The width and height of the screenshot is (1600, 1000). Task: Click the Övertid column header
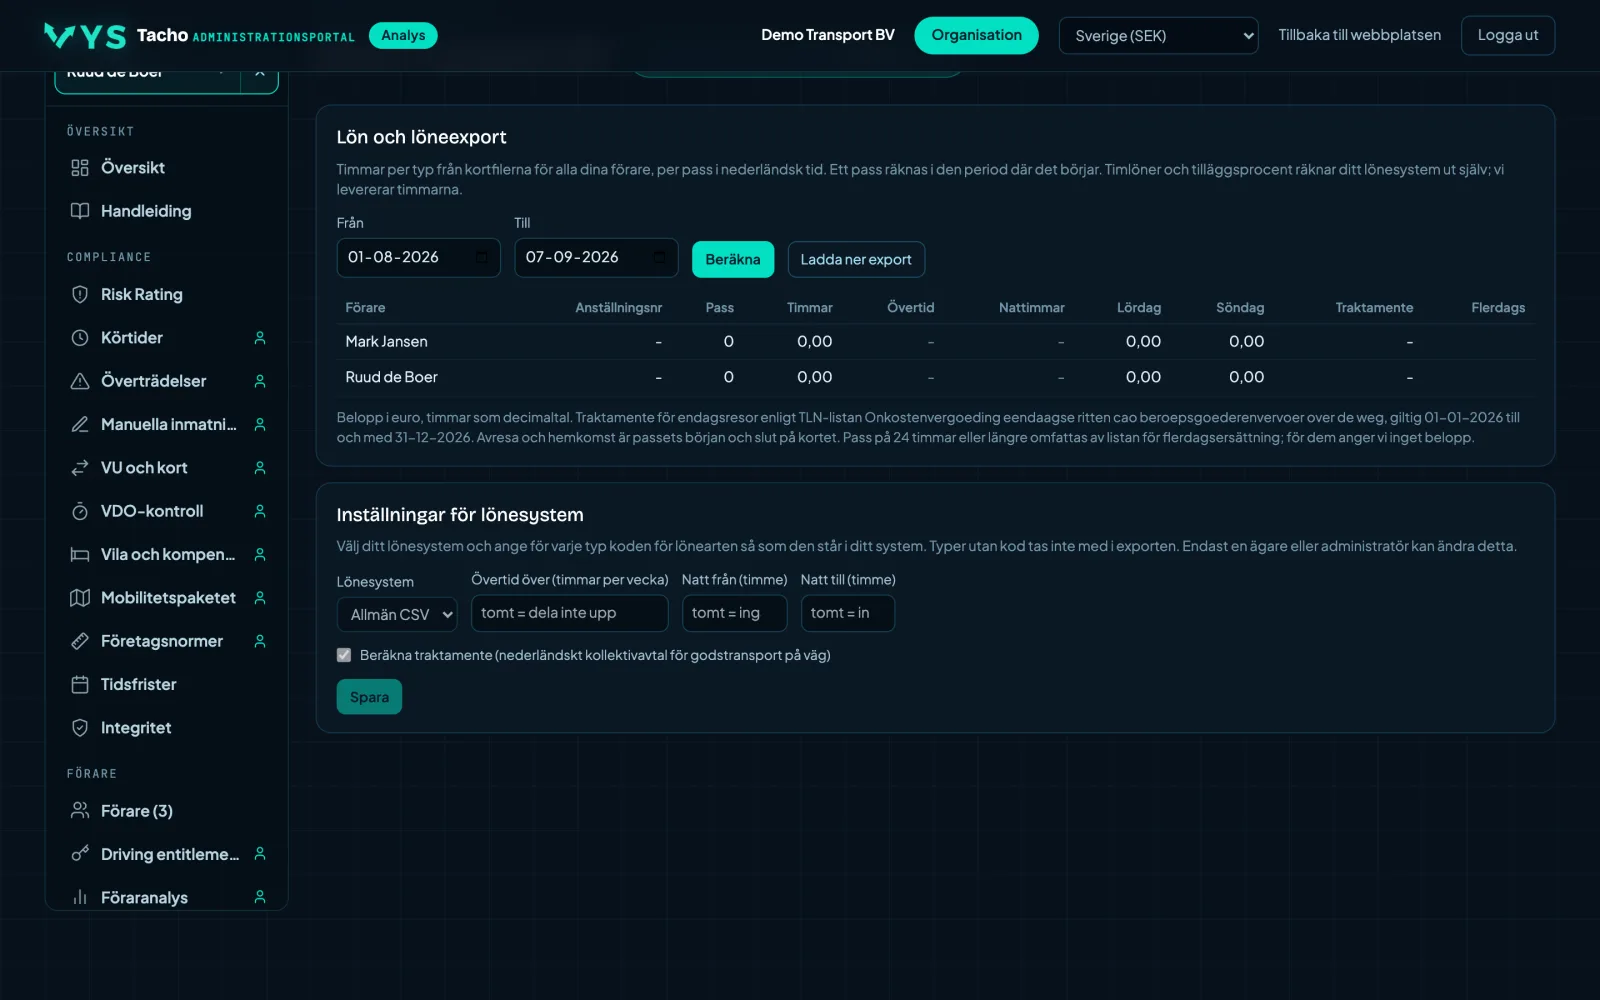911,308
